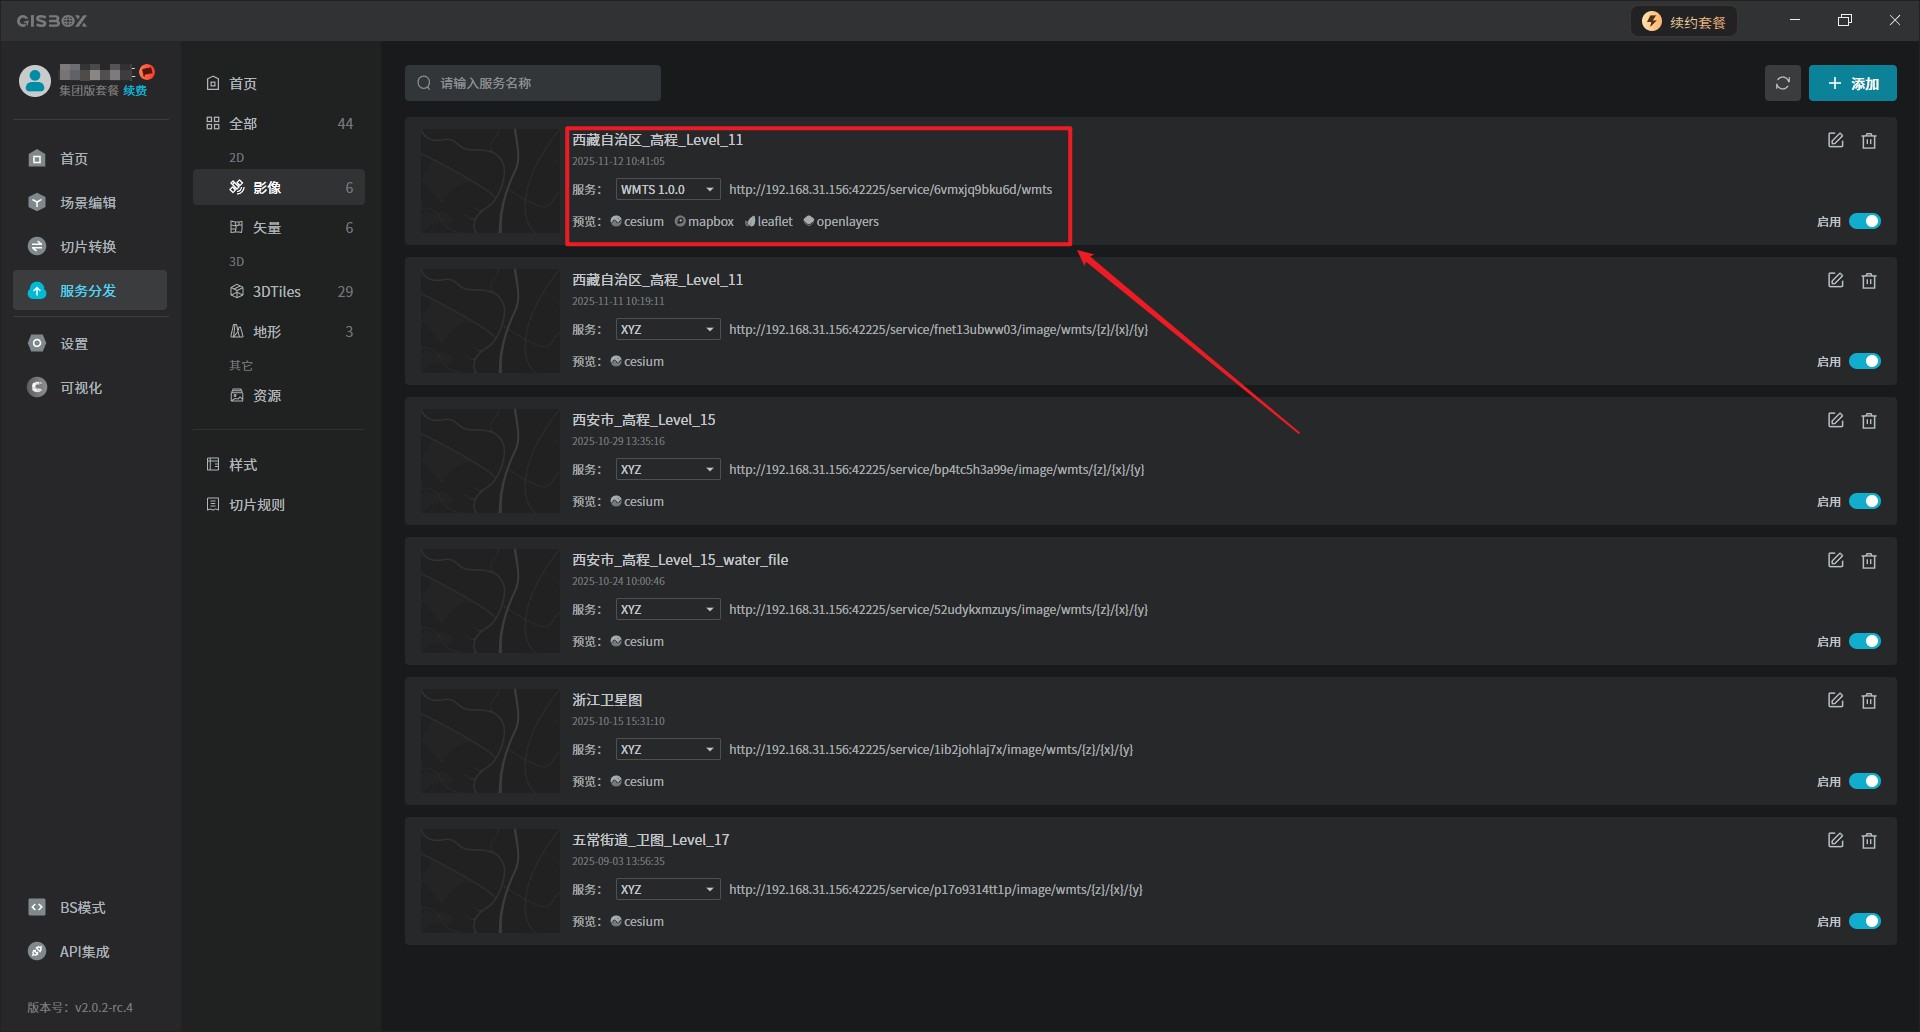
Task: Click the service name search field
Action: click(x=533, y=83)
